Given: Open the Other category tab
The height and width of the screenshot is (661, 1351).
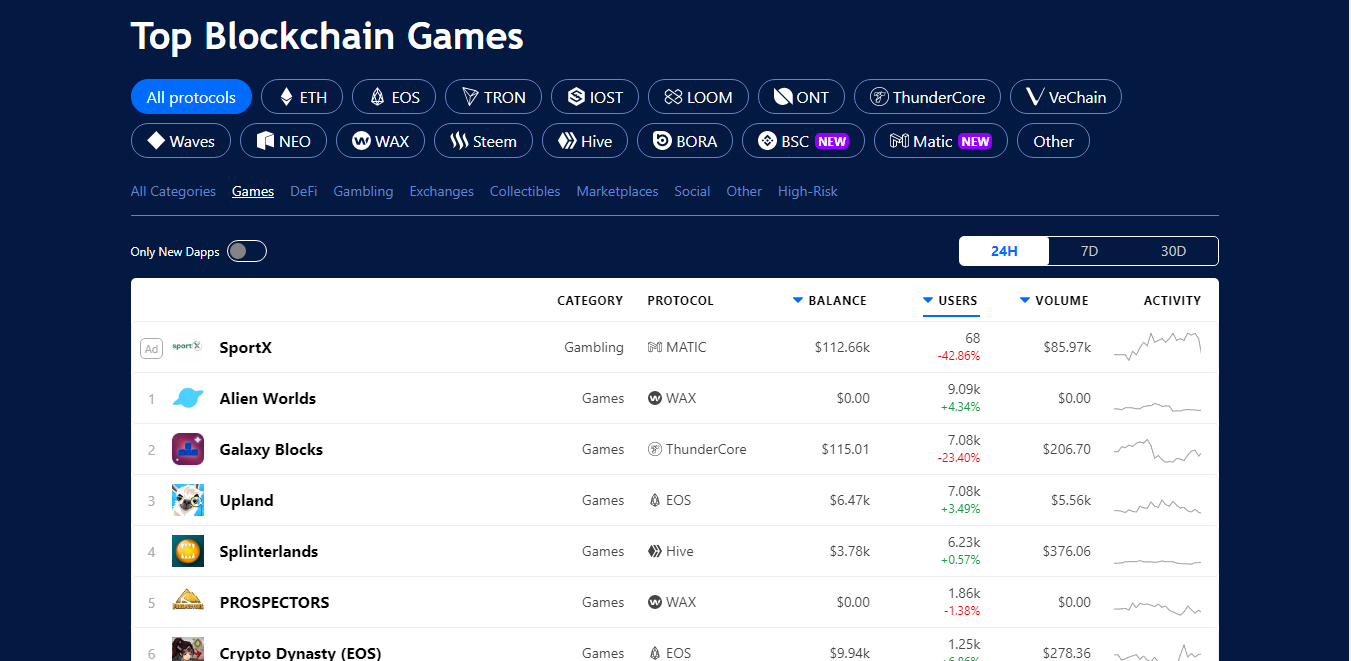Looking at the screenshot, I should (x=744, y=191).
